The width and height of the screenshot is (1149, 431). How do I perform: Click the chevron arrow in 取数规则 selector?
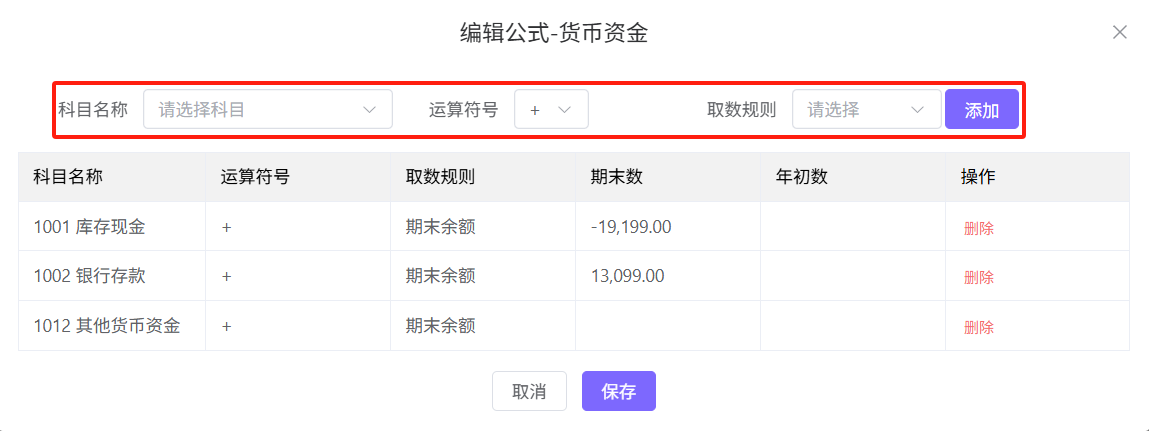(x=918, y=110)
